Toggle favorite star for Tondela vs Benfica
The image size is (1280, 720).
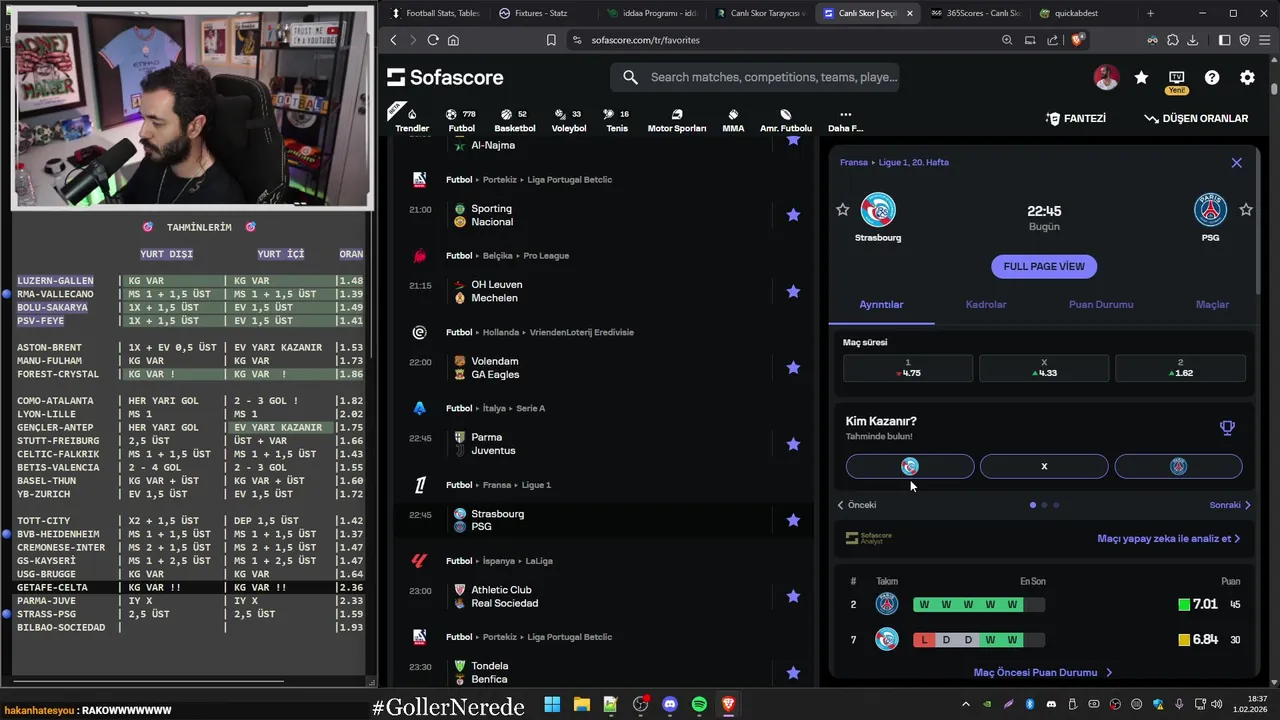pos(793,672)
